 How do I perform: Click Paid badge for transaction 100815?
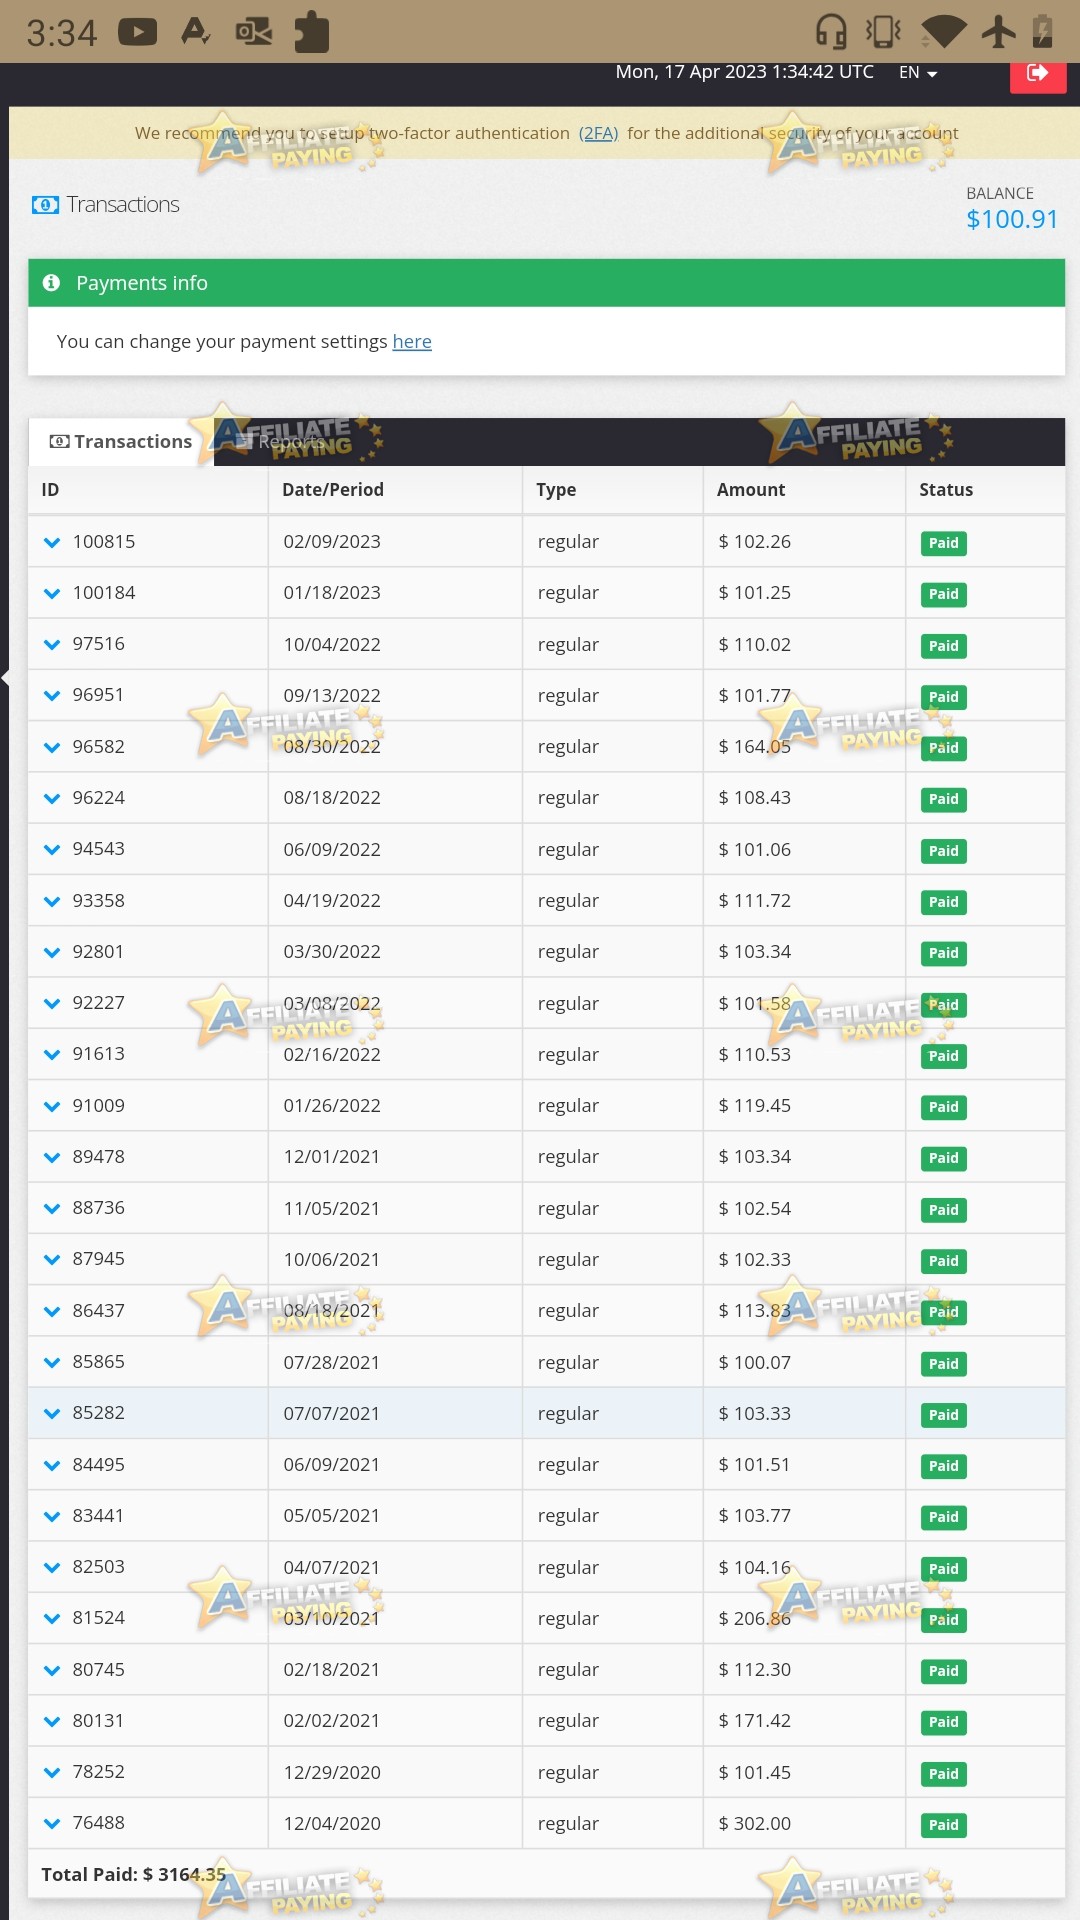(944, 543)
